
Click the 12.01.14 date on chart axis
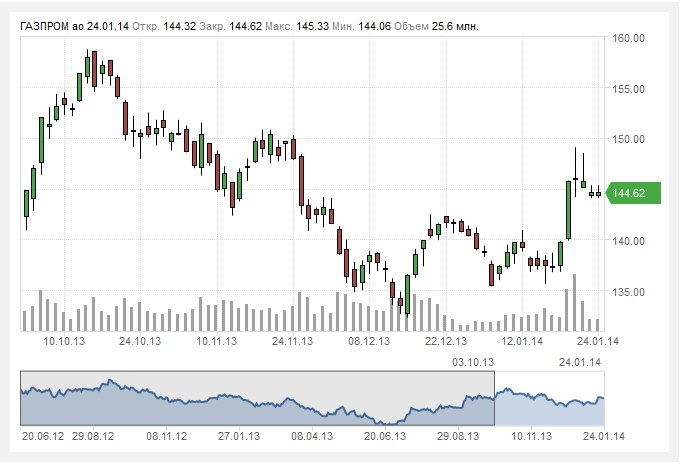[x=522, y=341]
